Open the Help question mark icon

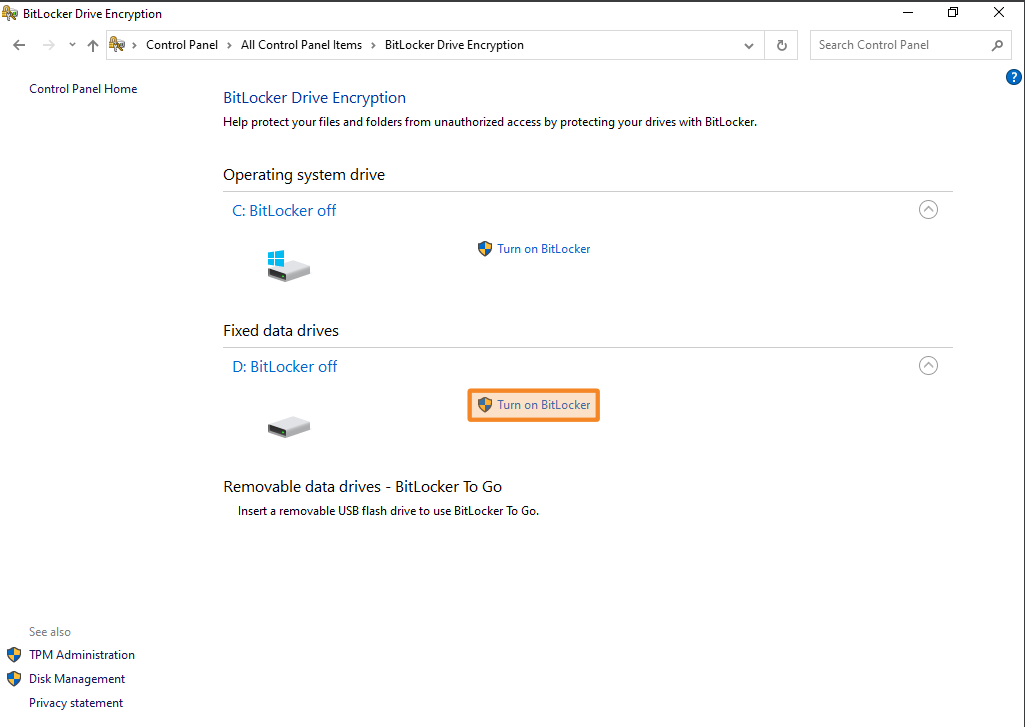[x=1013, y=77]
